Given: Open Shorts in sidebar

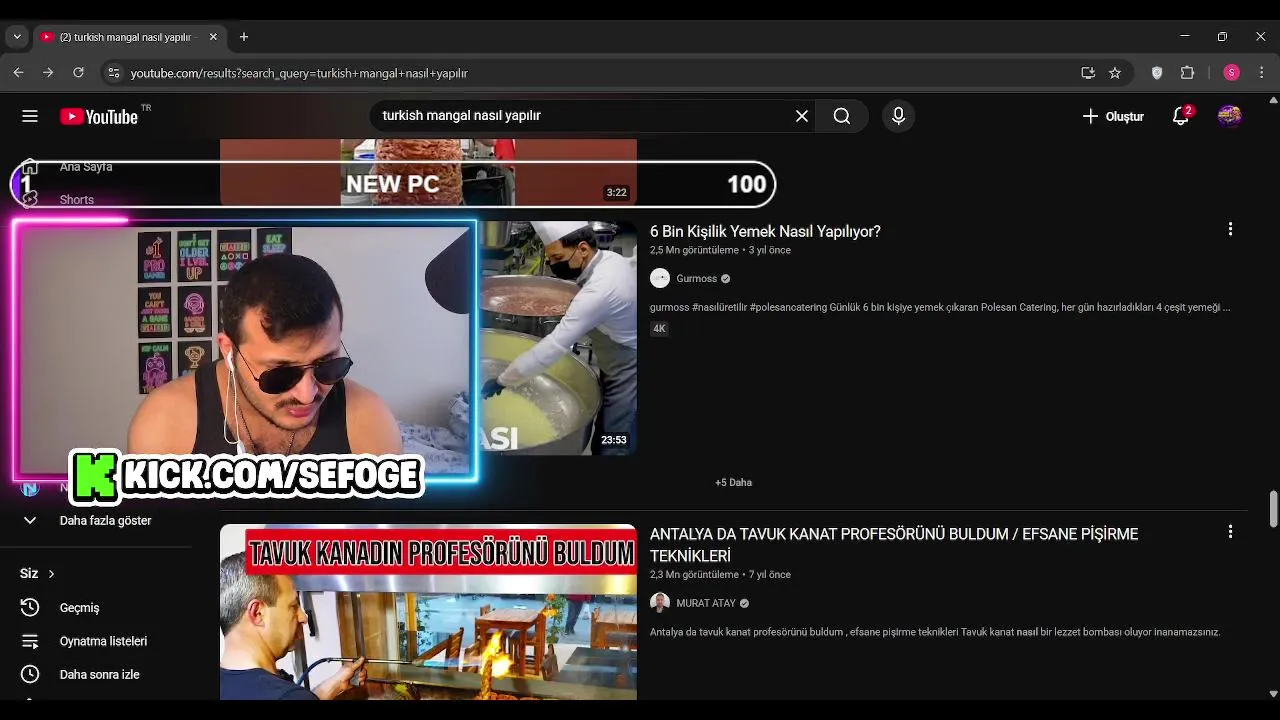Looking at the screenshot, I should tap(77, 200).
